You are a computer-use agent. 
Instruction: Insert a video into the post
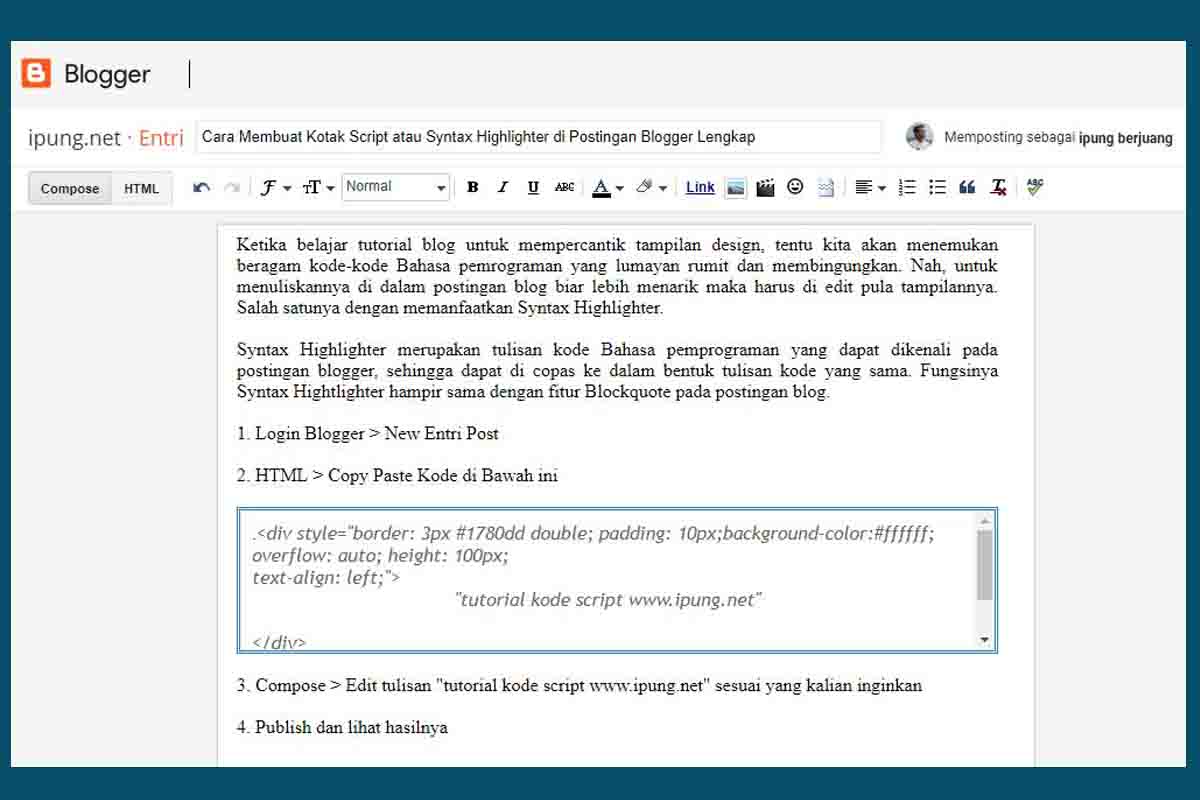765,187
